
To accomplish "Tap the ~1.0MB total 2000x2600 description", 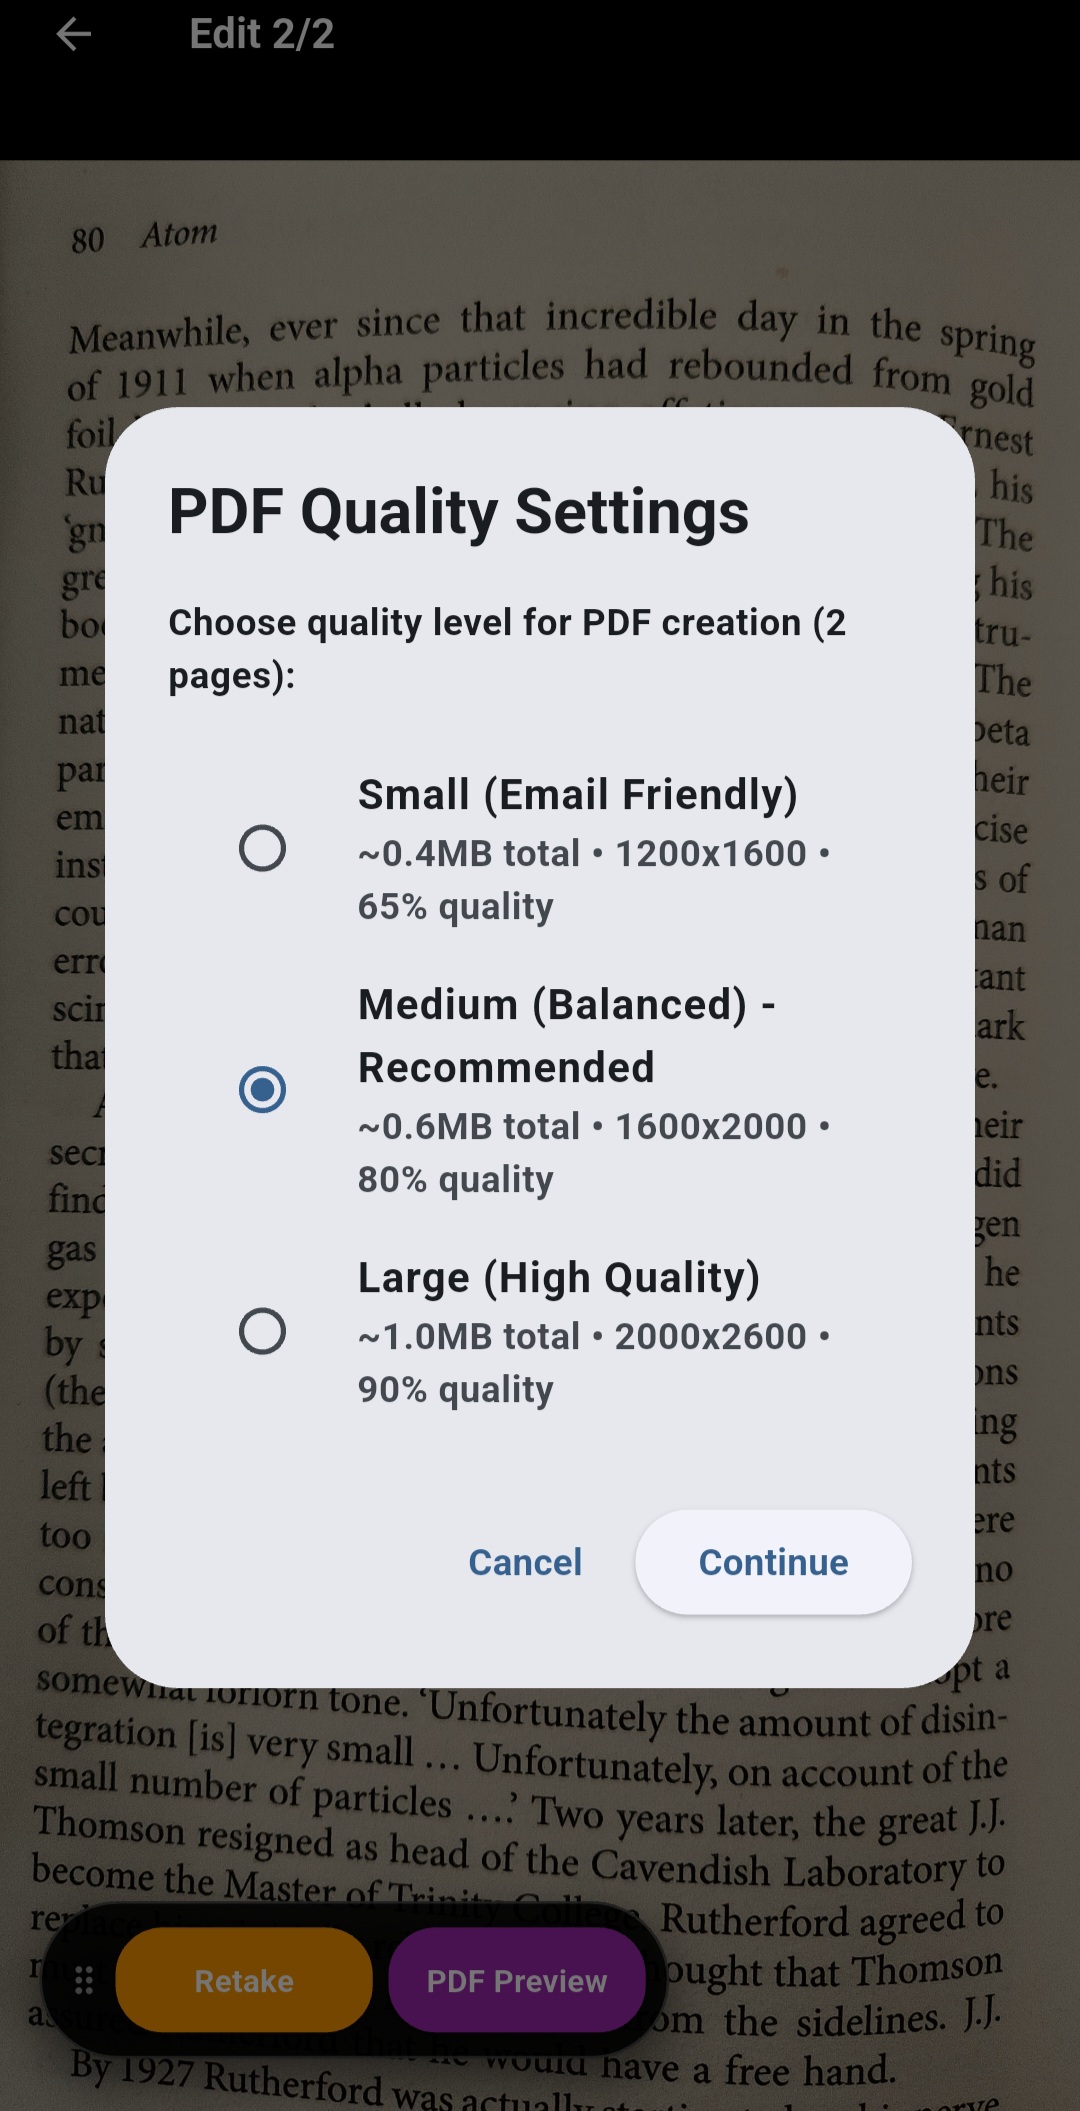I will tap(594, 1363).
